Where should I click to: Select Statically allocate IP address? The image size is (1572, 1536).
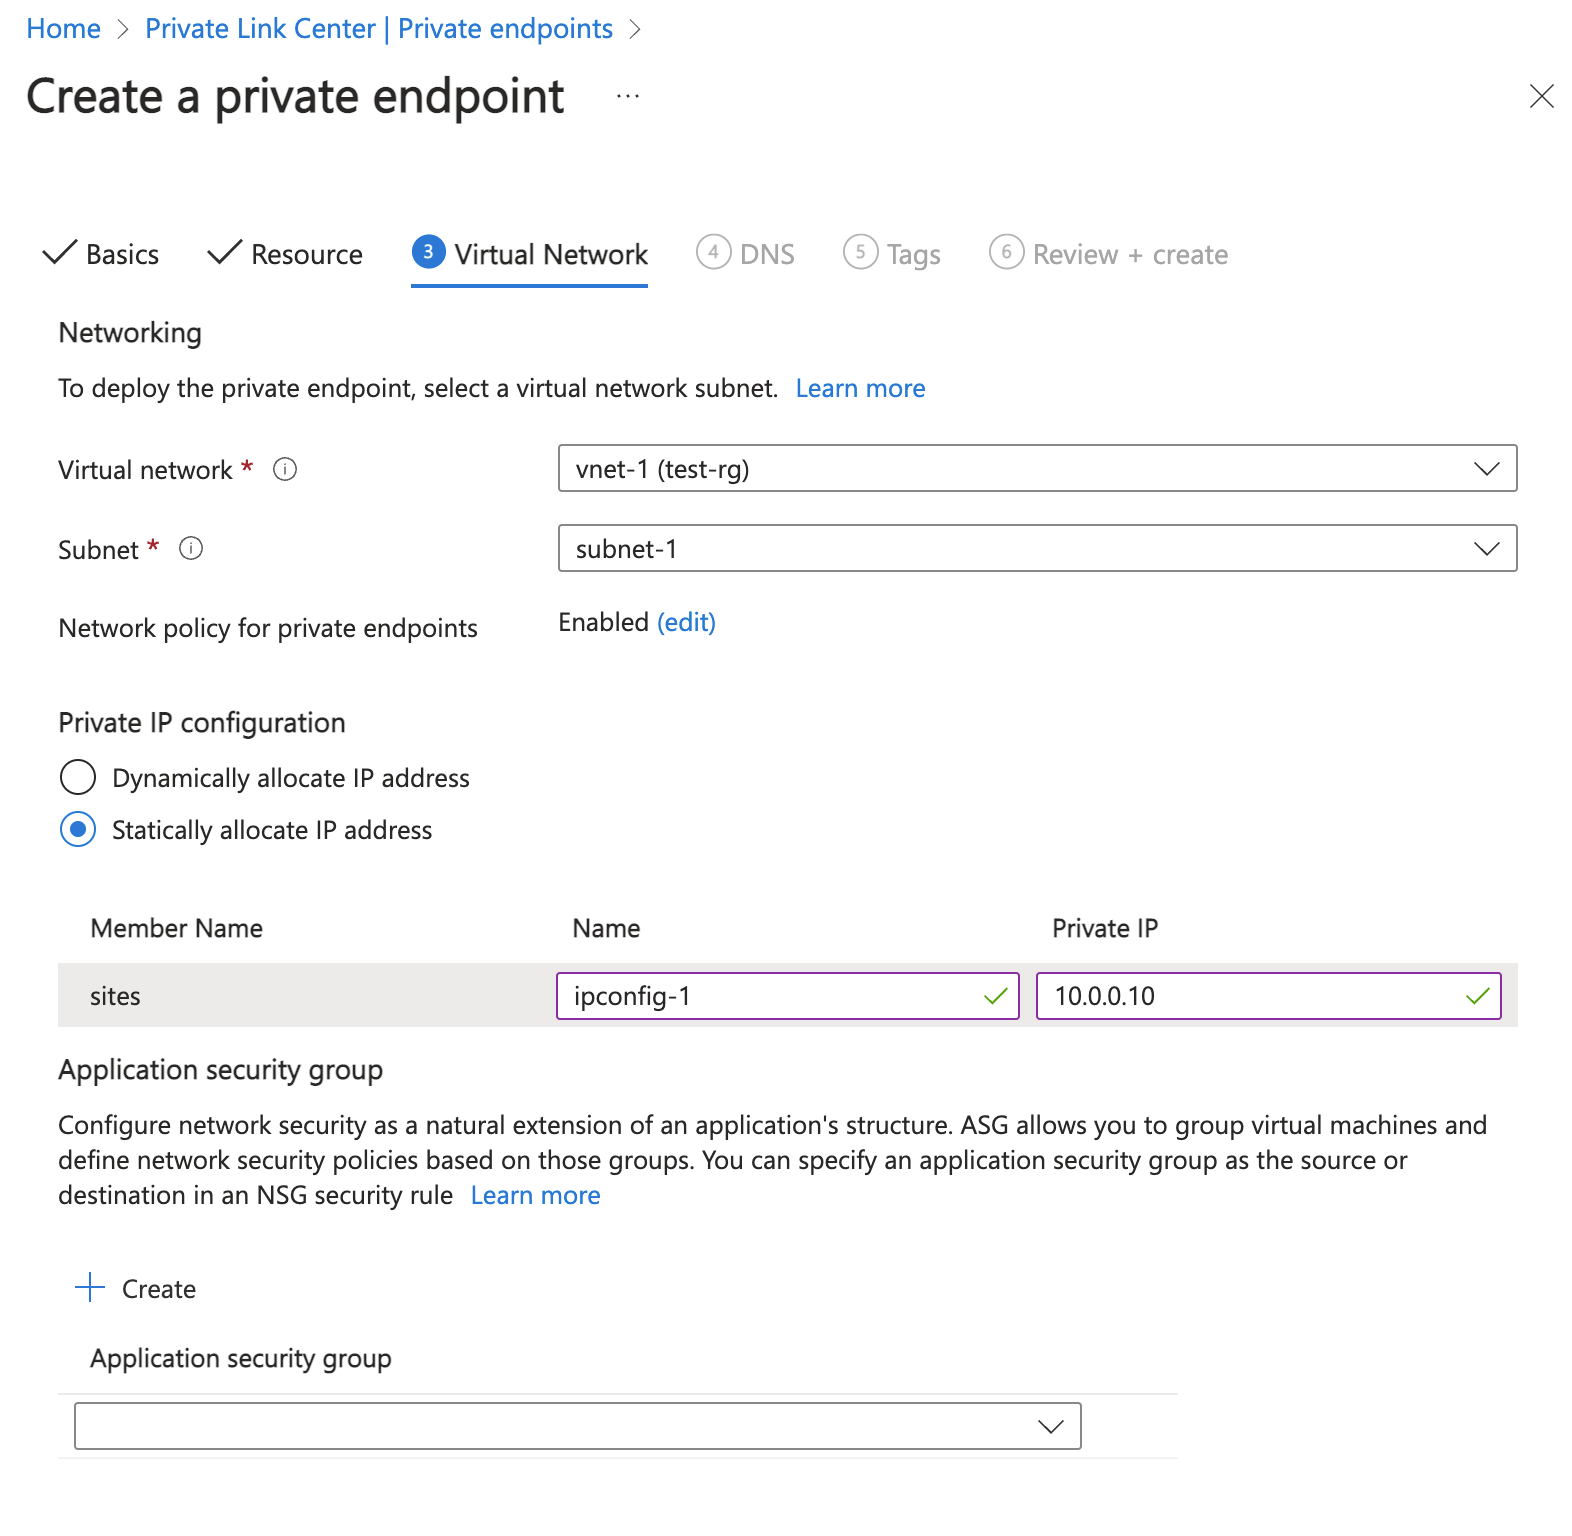coord(77,829)
